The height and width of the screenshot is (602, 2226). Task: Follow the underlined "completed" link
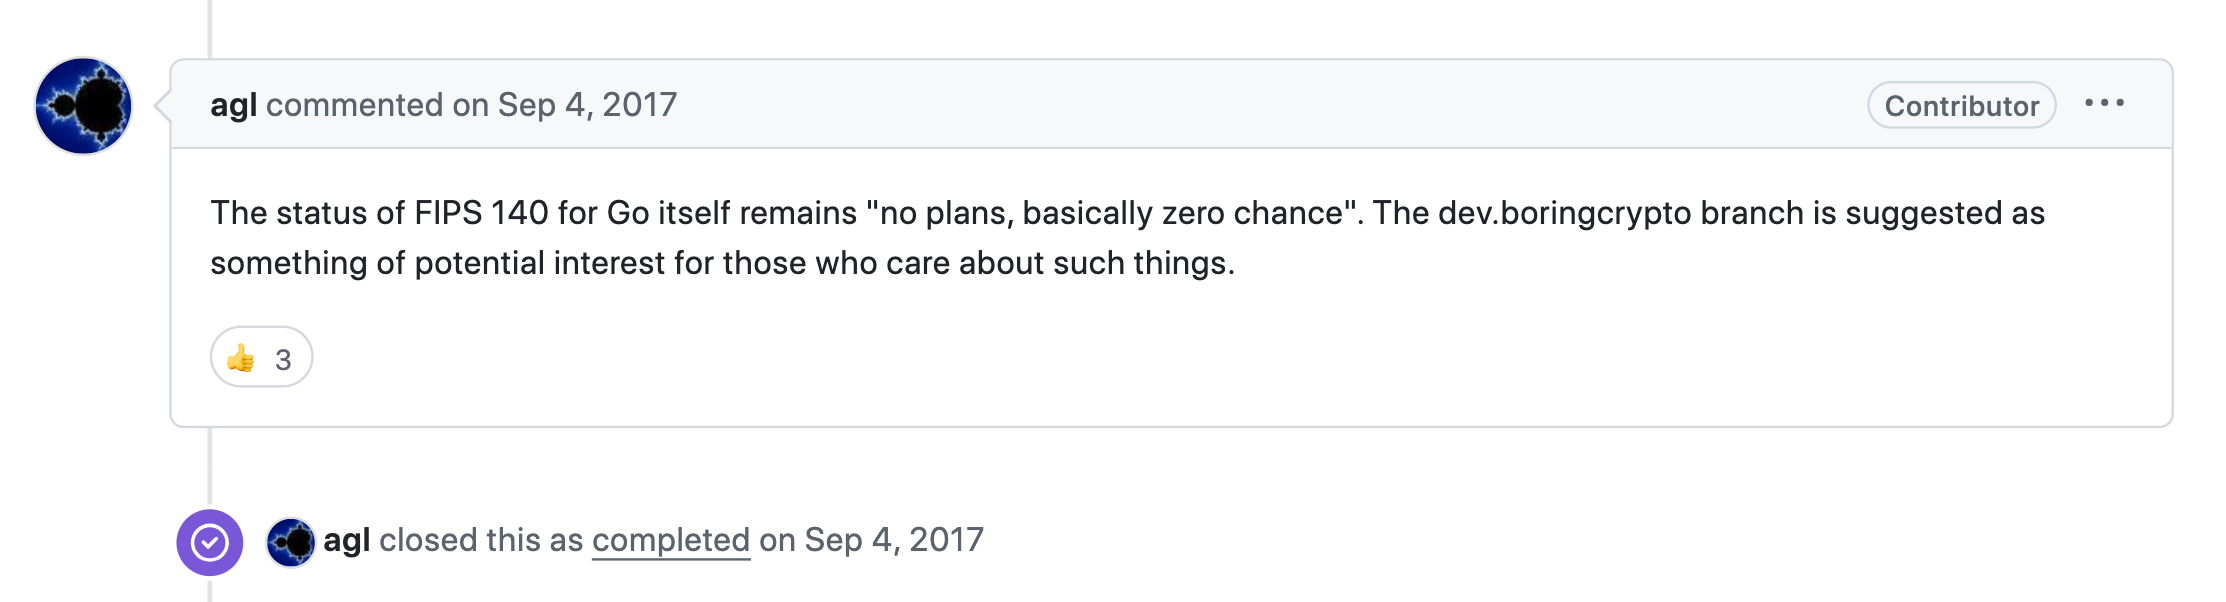[x=671, y=540]
